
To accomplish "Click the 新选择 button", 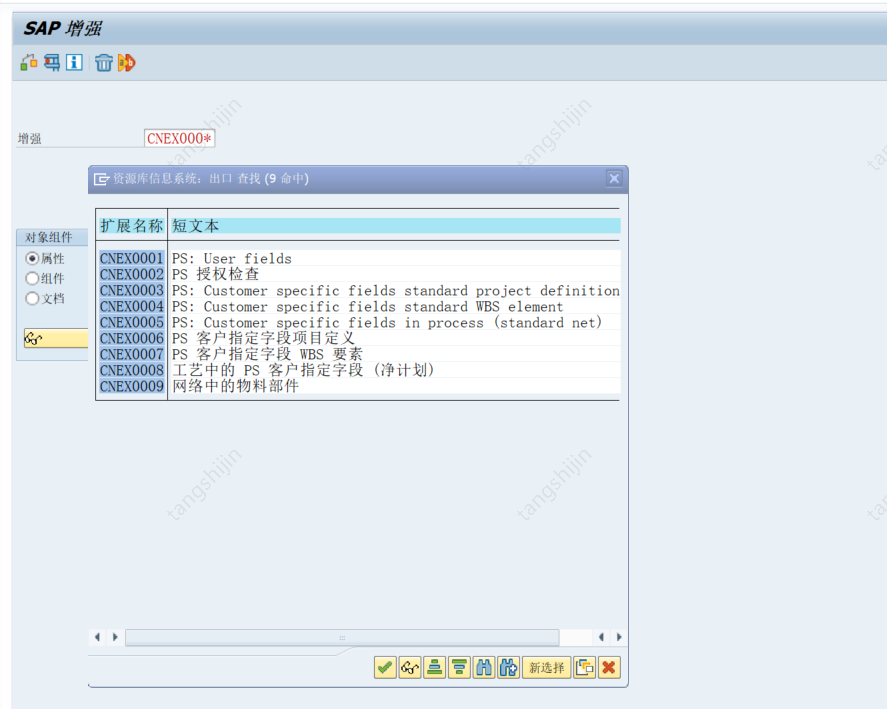I will (546, 667).
